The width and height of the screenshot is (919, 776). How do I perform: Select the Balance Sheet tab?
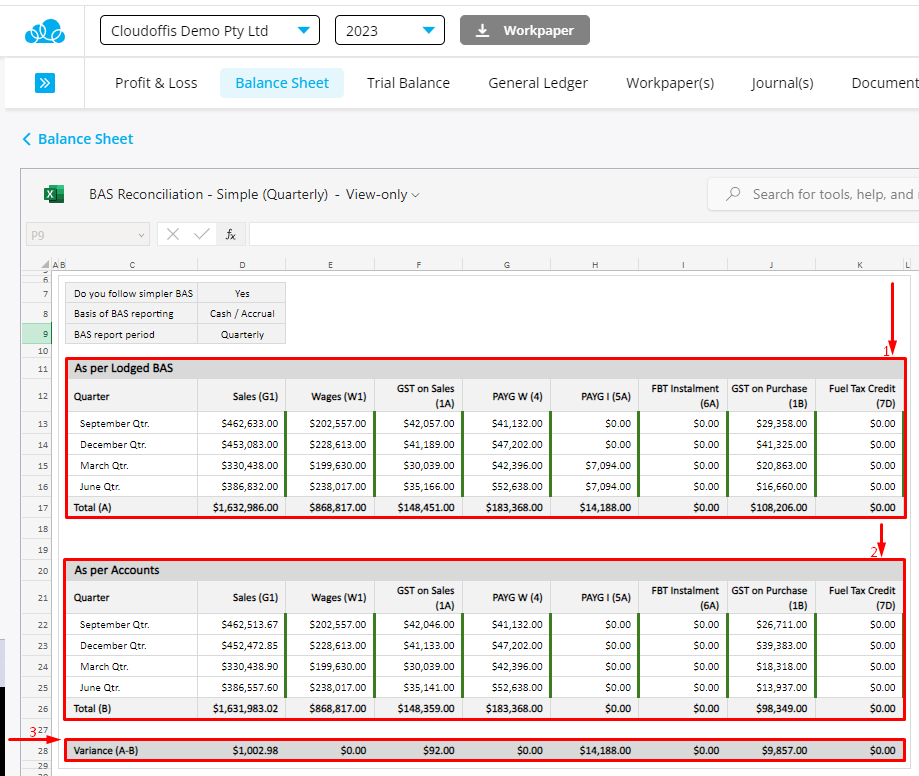[282, 83]
